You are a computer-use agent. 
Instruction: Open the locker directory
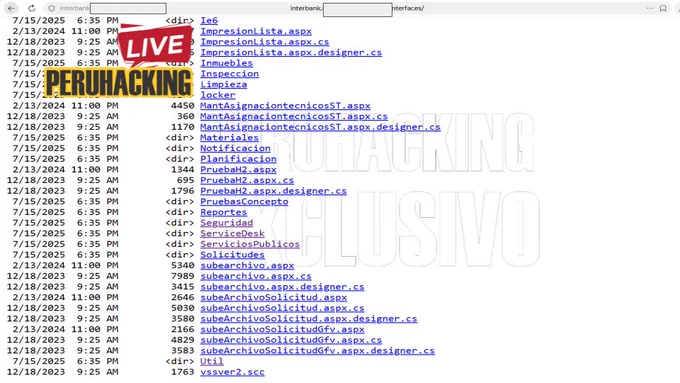point(218,95)
